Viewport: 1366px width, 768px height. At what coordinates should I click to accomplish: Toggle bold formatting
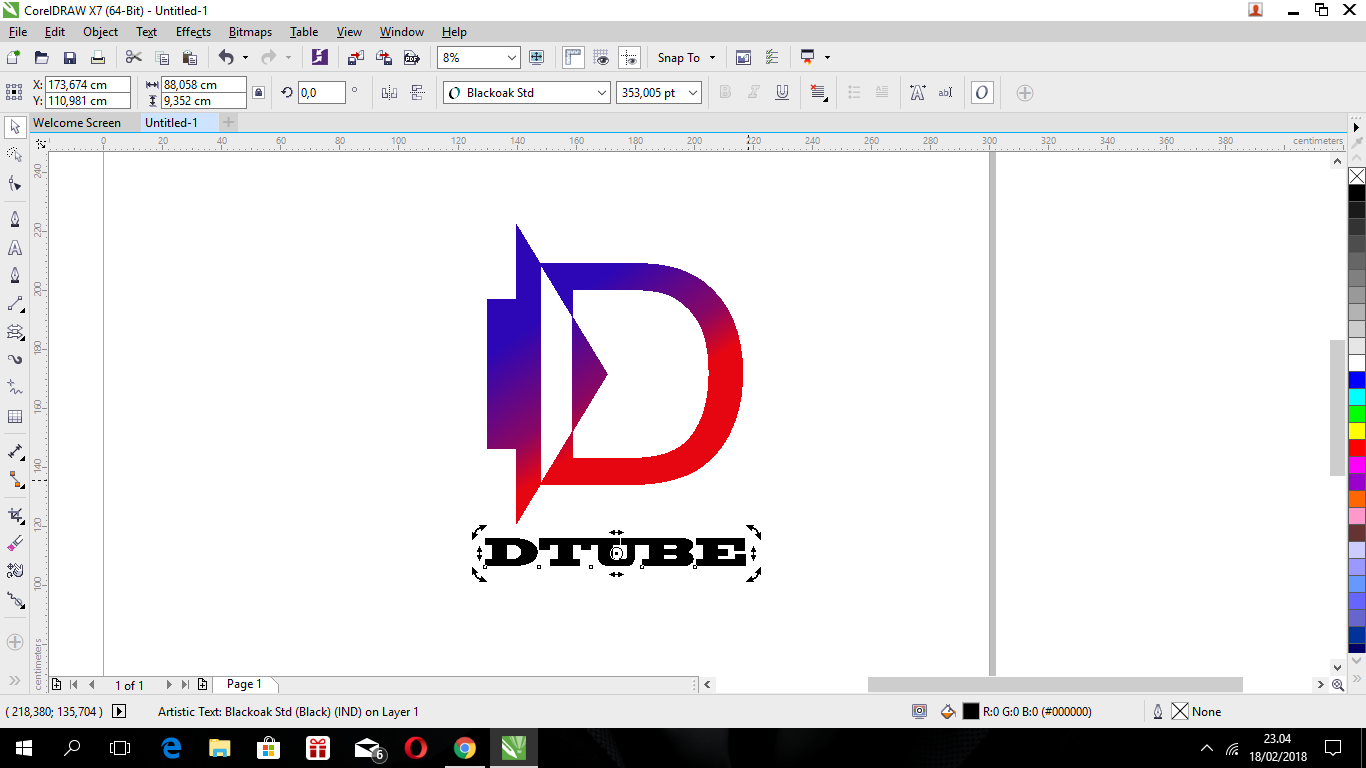tap(726, 93)
